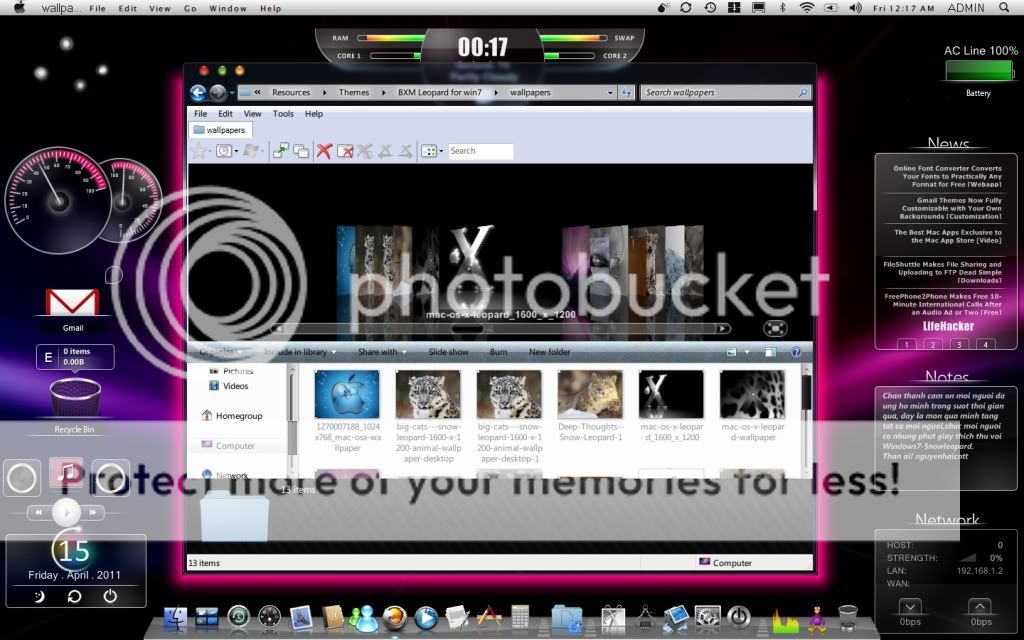Click play on the music player widget
The image size is (1024, 640).
tap(66, 512)
